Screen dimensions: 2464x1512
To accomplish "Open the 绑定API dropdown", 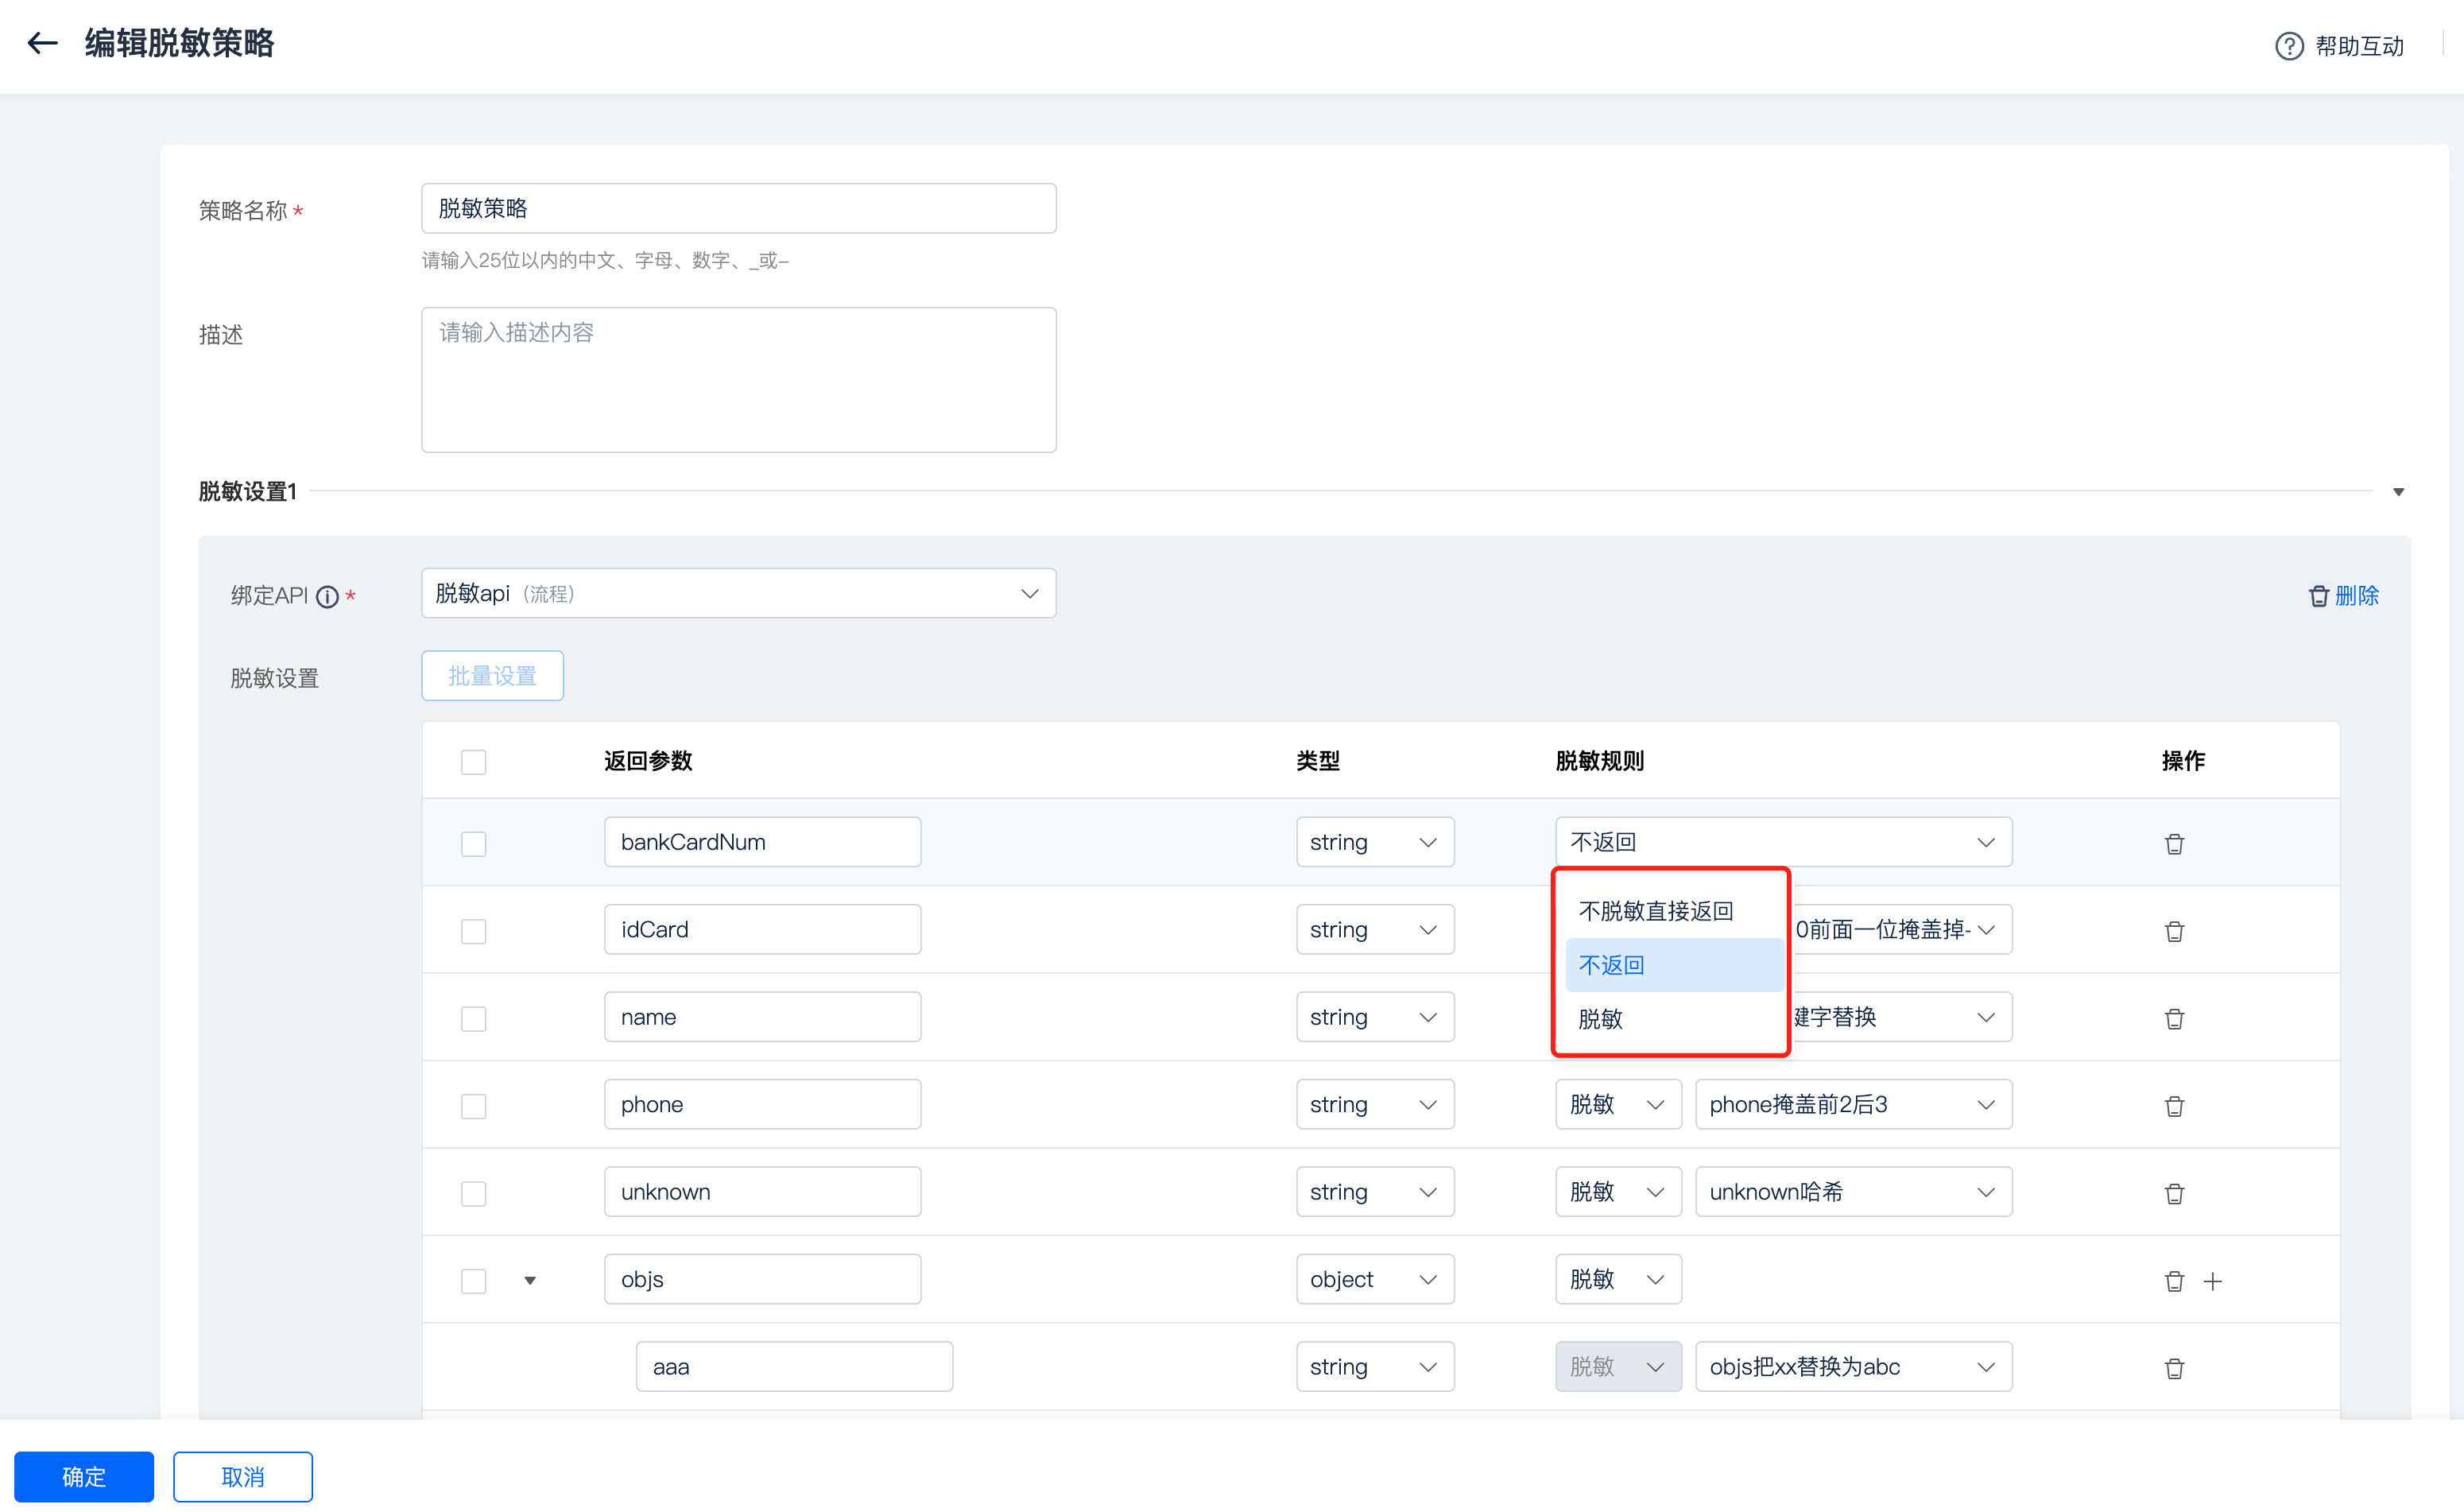I will (738, 593).
